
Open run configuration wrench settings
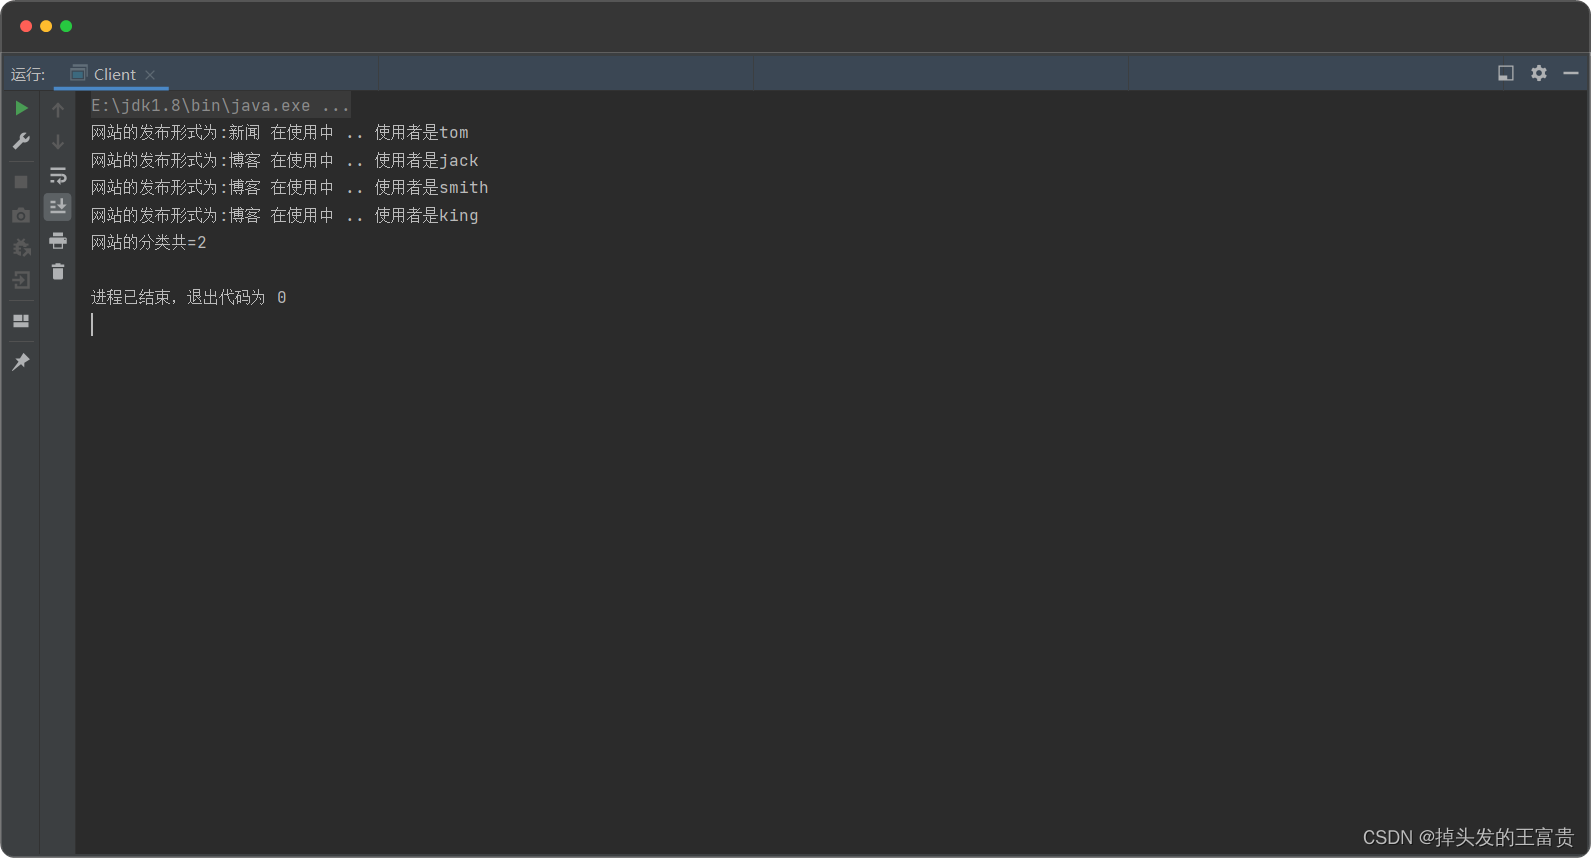(21, 141)
